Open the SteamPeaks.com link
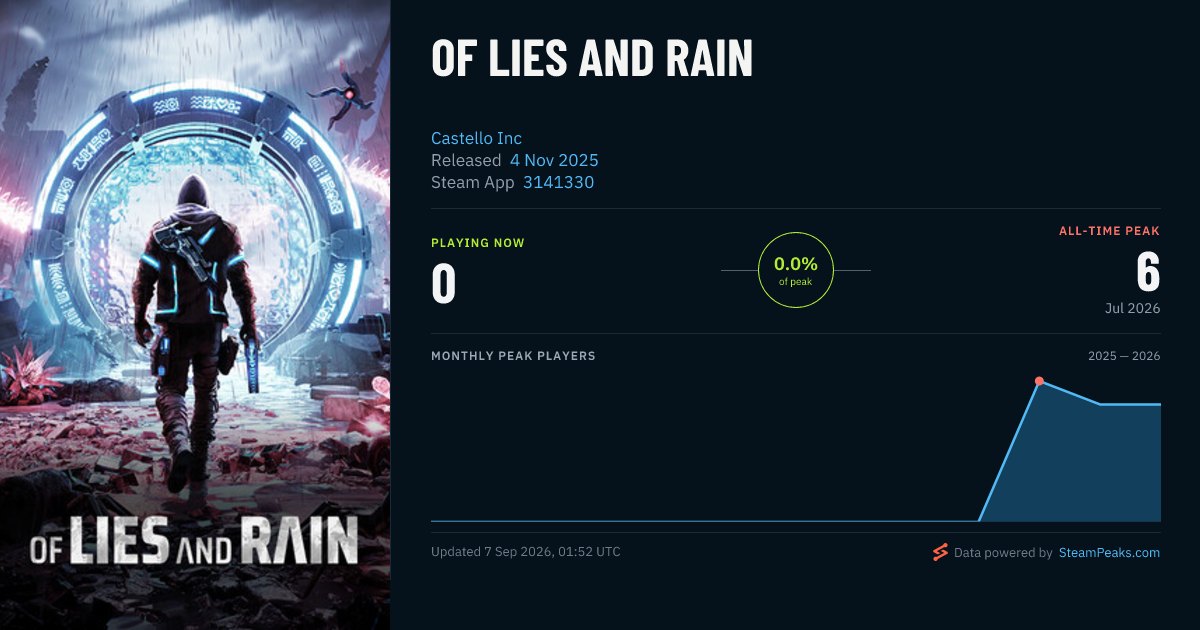 click(x=1109, y=552)
